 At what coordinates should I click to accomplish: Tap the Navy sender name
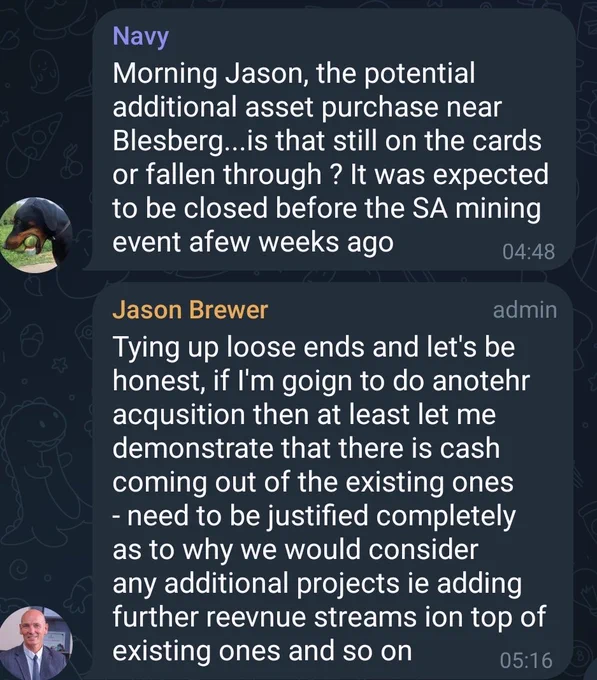(x=140, y=37)
